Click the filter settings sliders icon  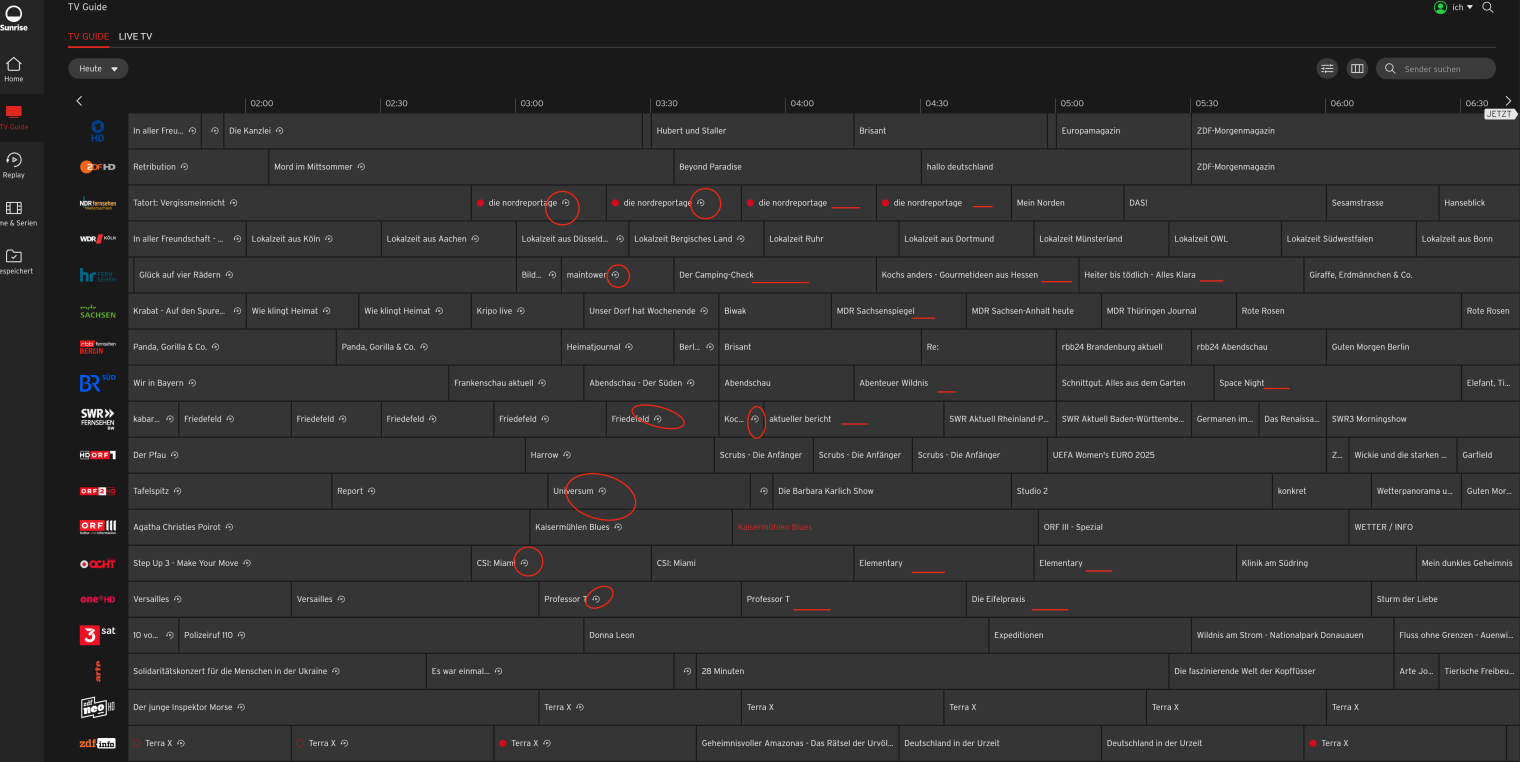tap(1327, 69)
